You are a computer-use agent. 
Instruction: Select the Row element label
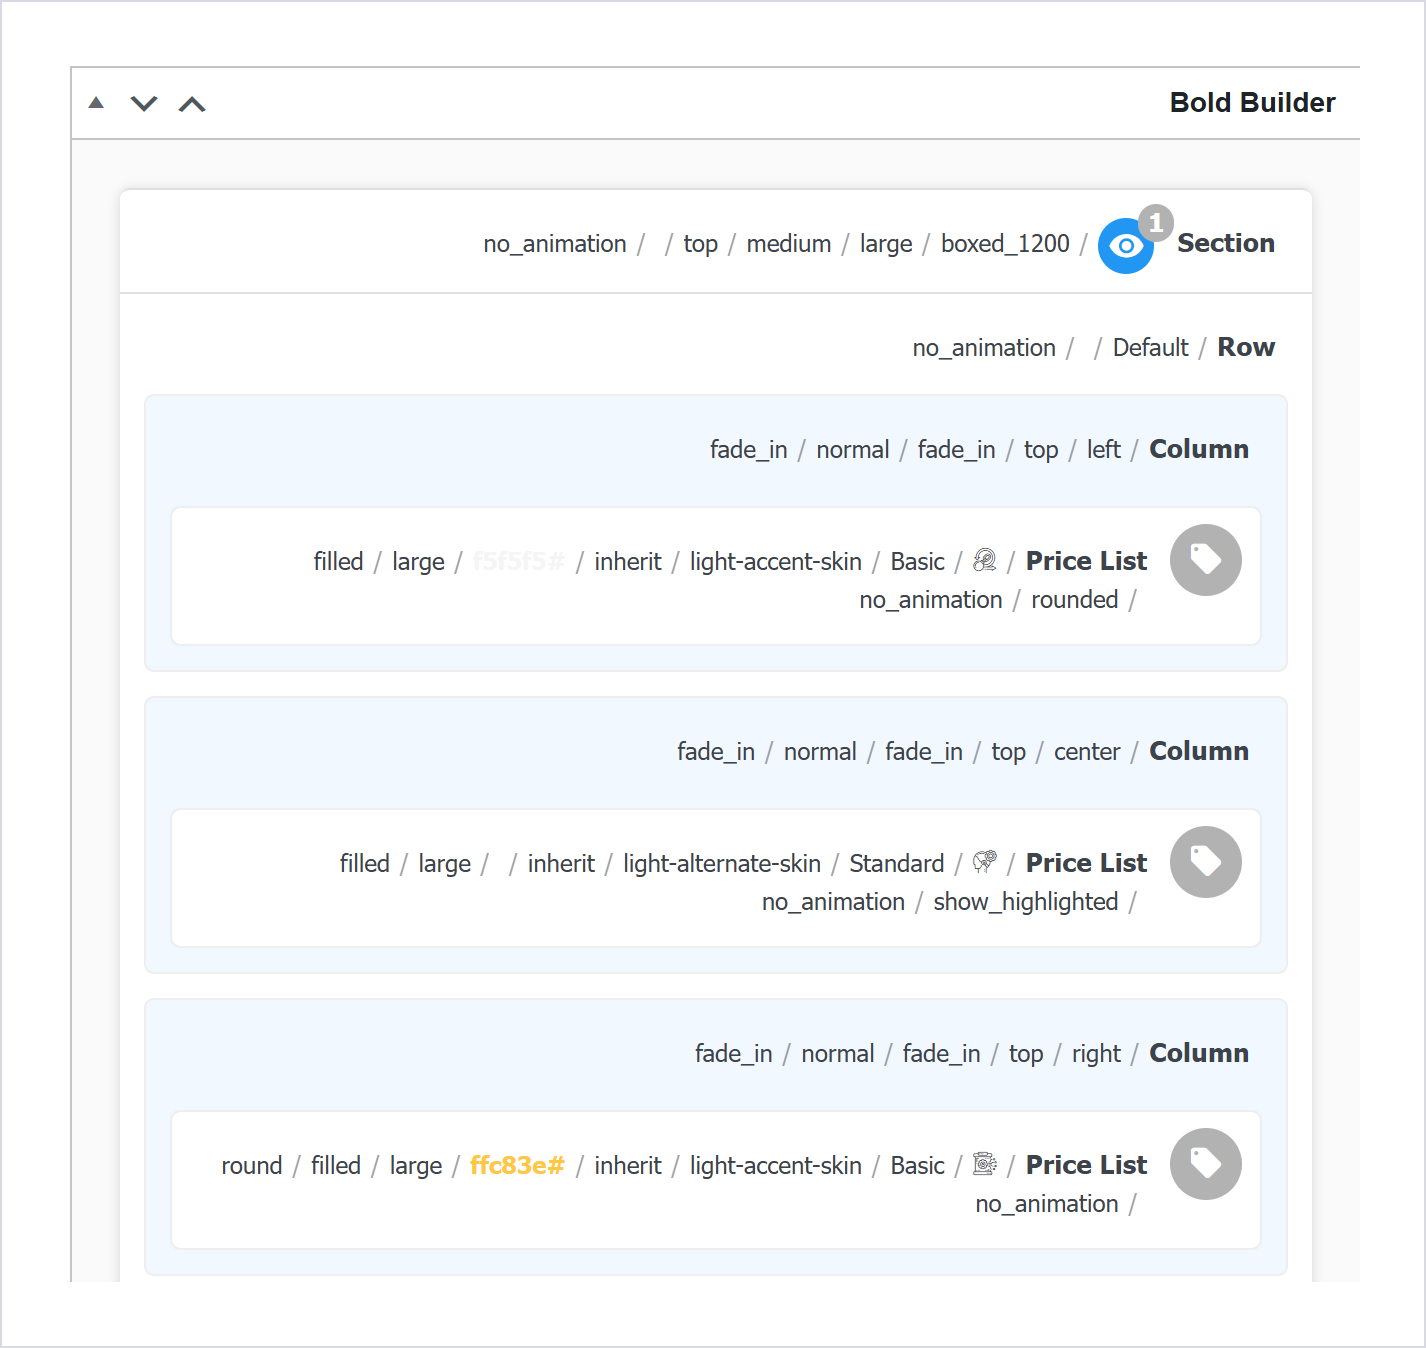point(1246,347)
